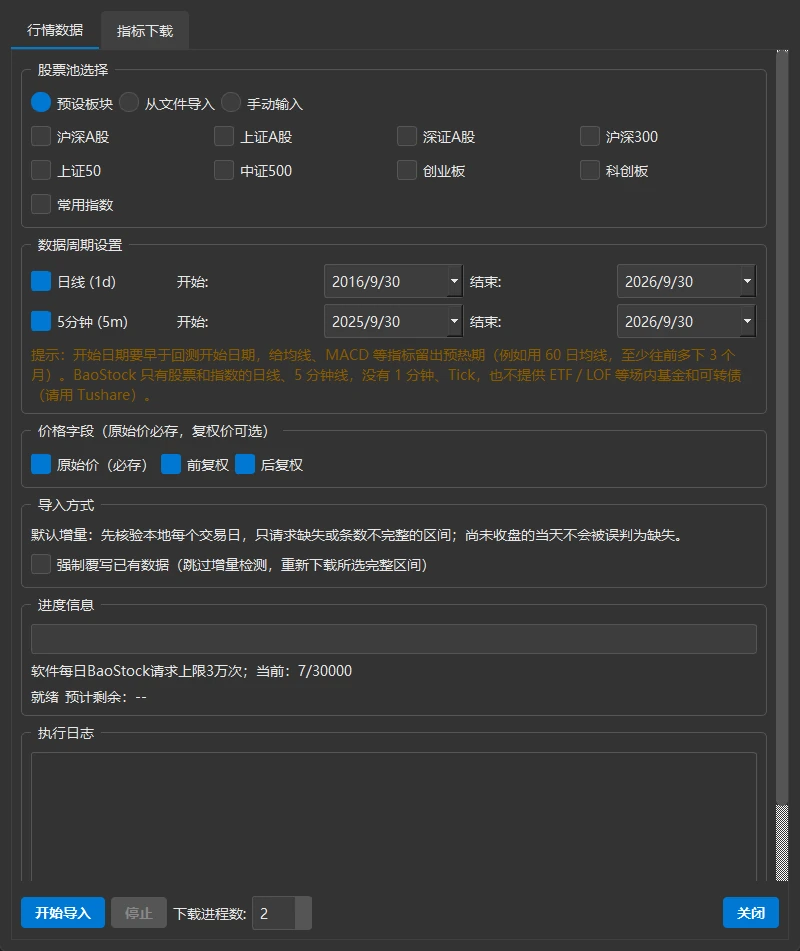
Task: Check the 上证A股 checkbox
Action: (224, 136)
